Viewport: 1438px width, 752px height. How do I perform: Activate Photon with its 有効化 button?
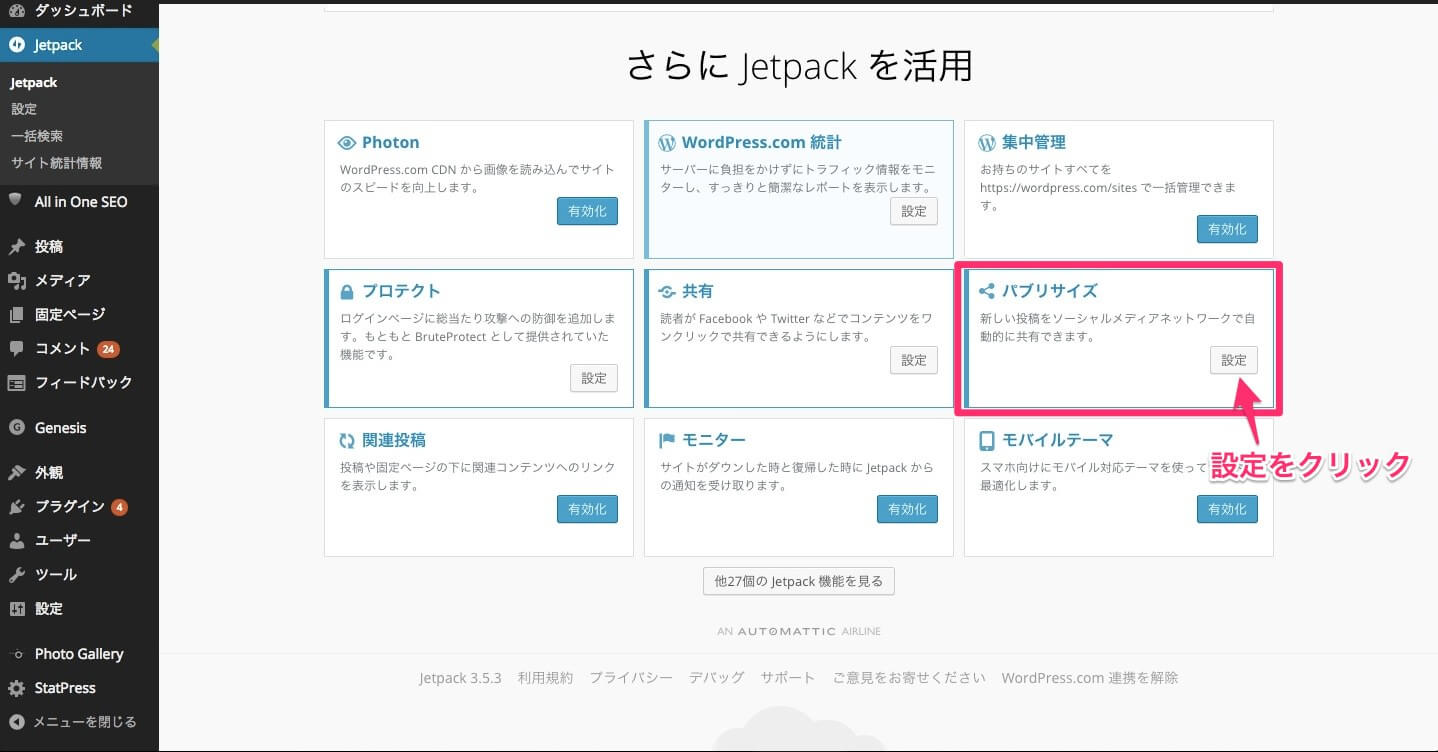tap(587, 211)
